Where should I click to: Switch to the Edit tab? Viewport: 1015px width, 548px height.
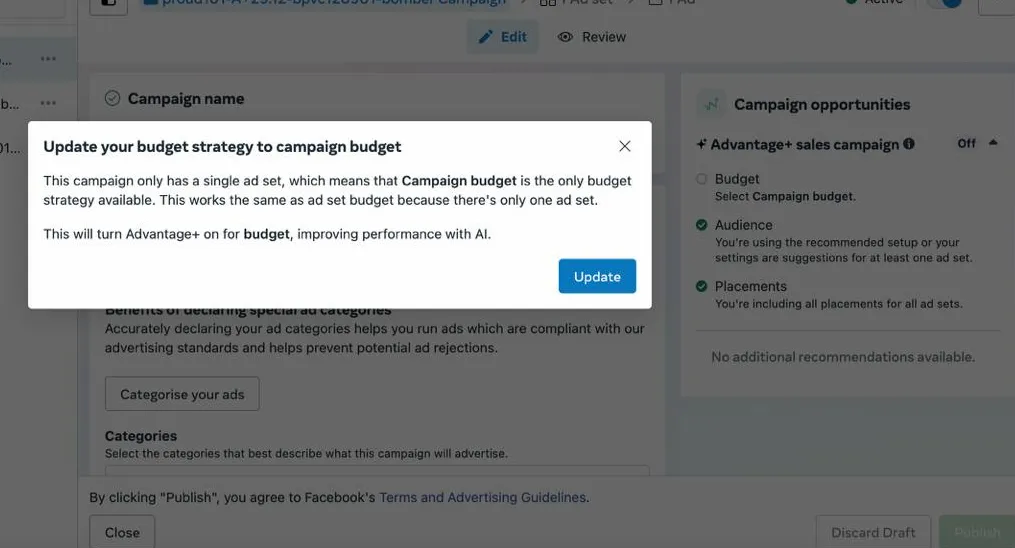point(502,37)
